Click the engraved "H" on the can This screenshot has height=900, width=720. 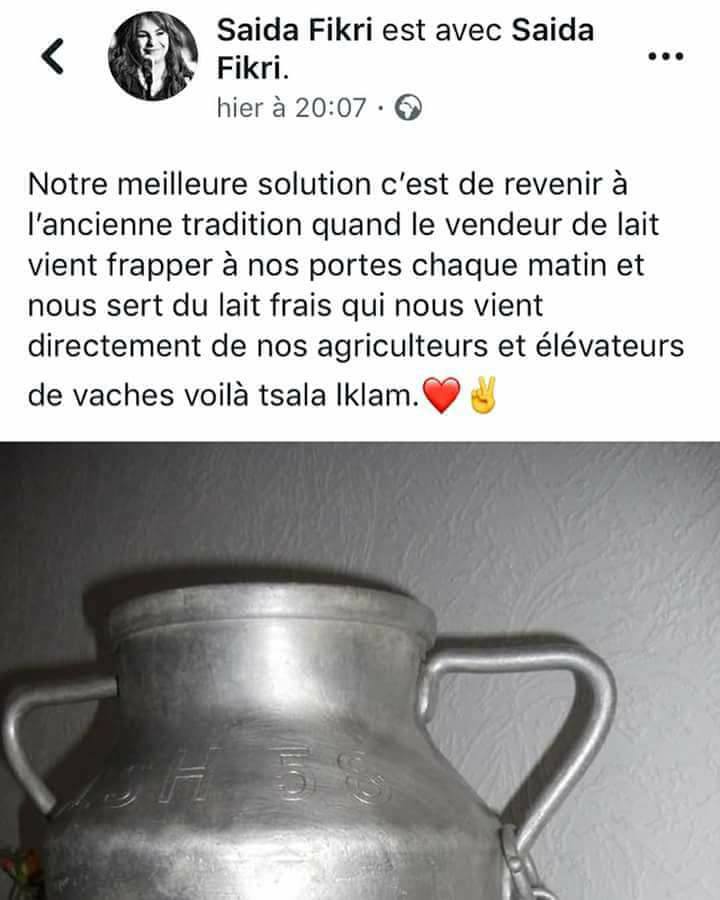pyautogui.click(x=181, y=776)
